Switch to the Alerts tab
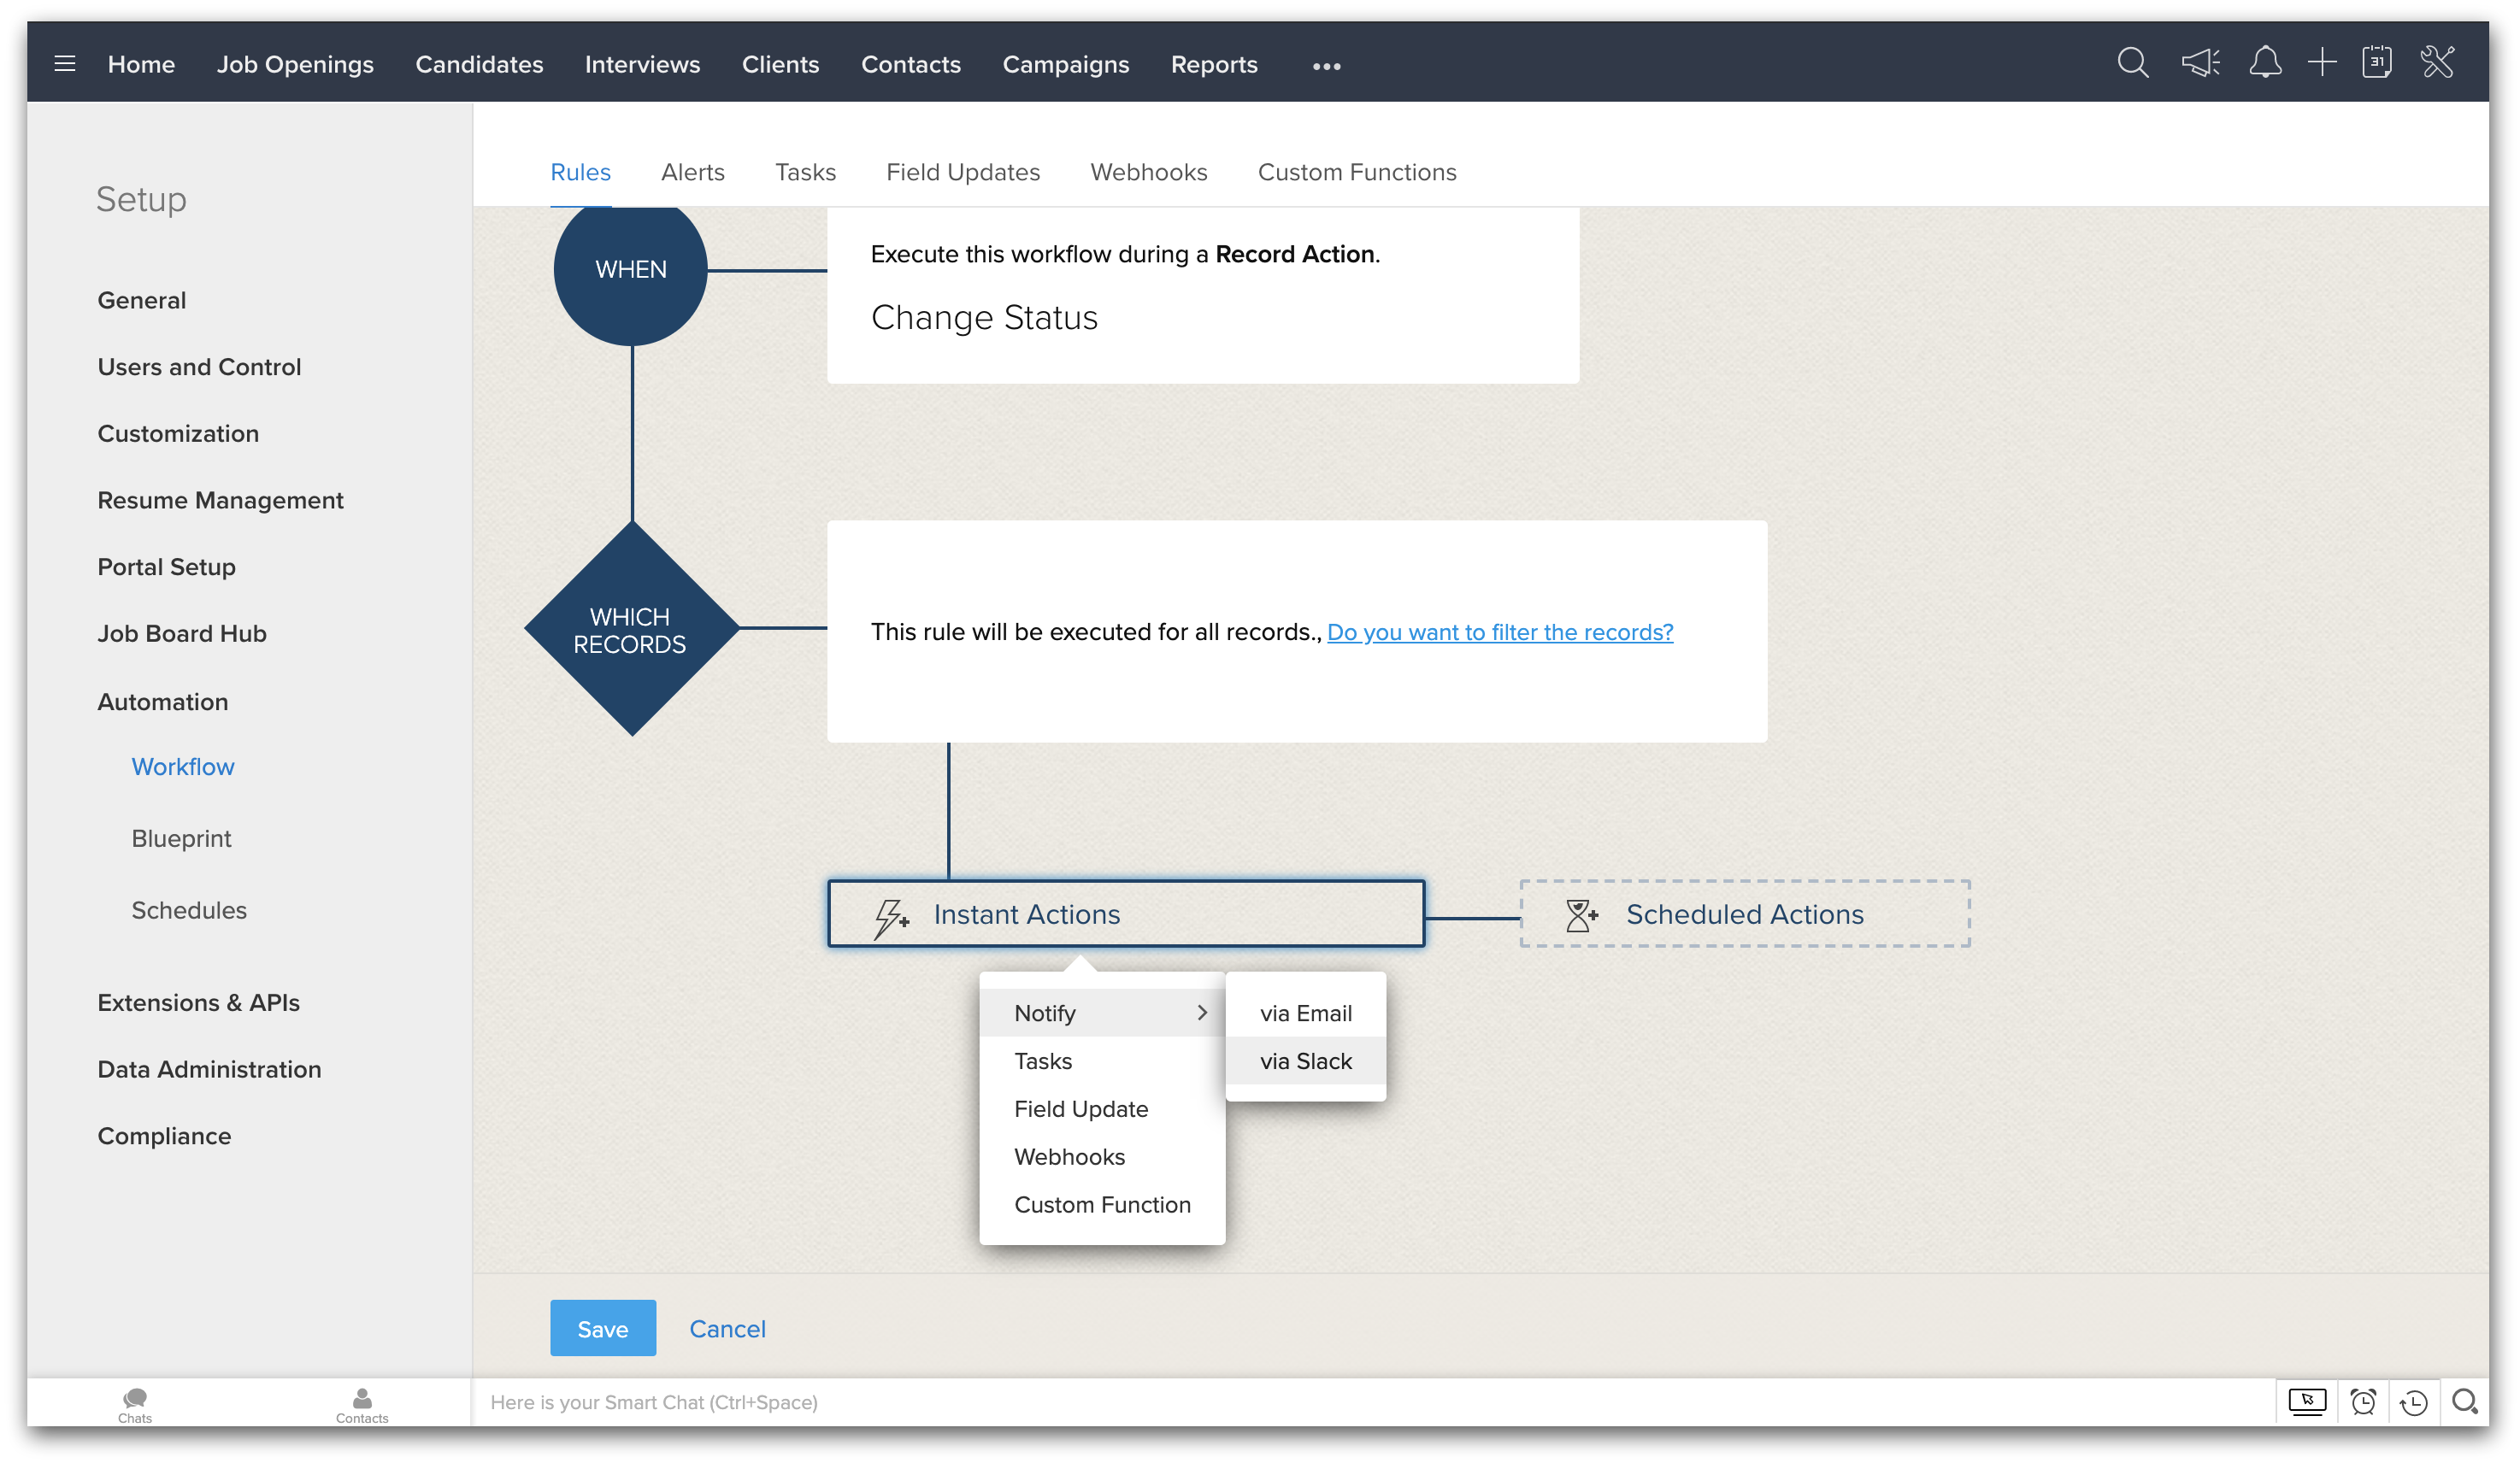This screenshot has height=1463, width=2520. coord(692,172)
